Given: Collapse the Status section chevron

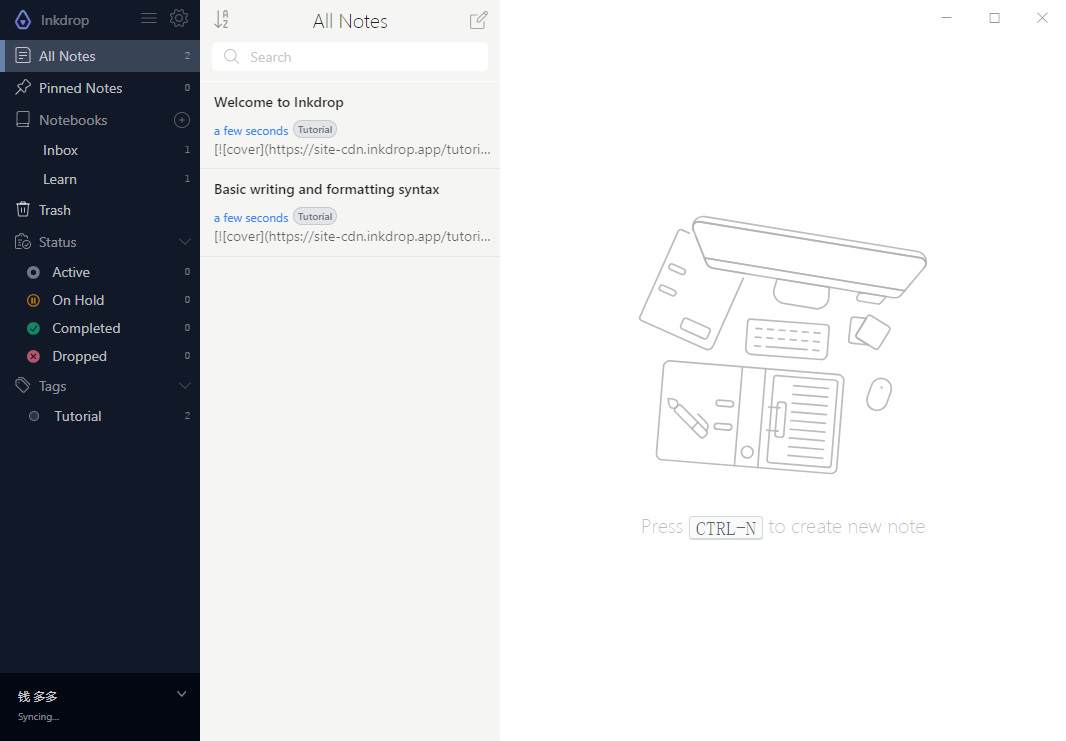Looking at the screenshot, I should click(184, 241).
